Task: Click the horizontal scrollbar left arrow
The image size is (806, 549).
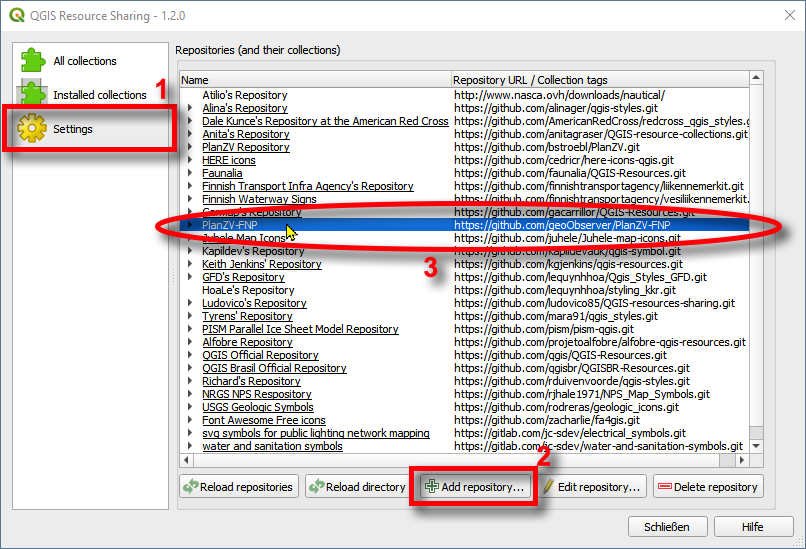Action: click(x=186, y=460)
